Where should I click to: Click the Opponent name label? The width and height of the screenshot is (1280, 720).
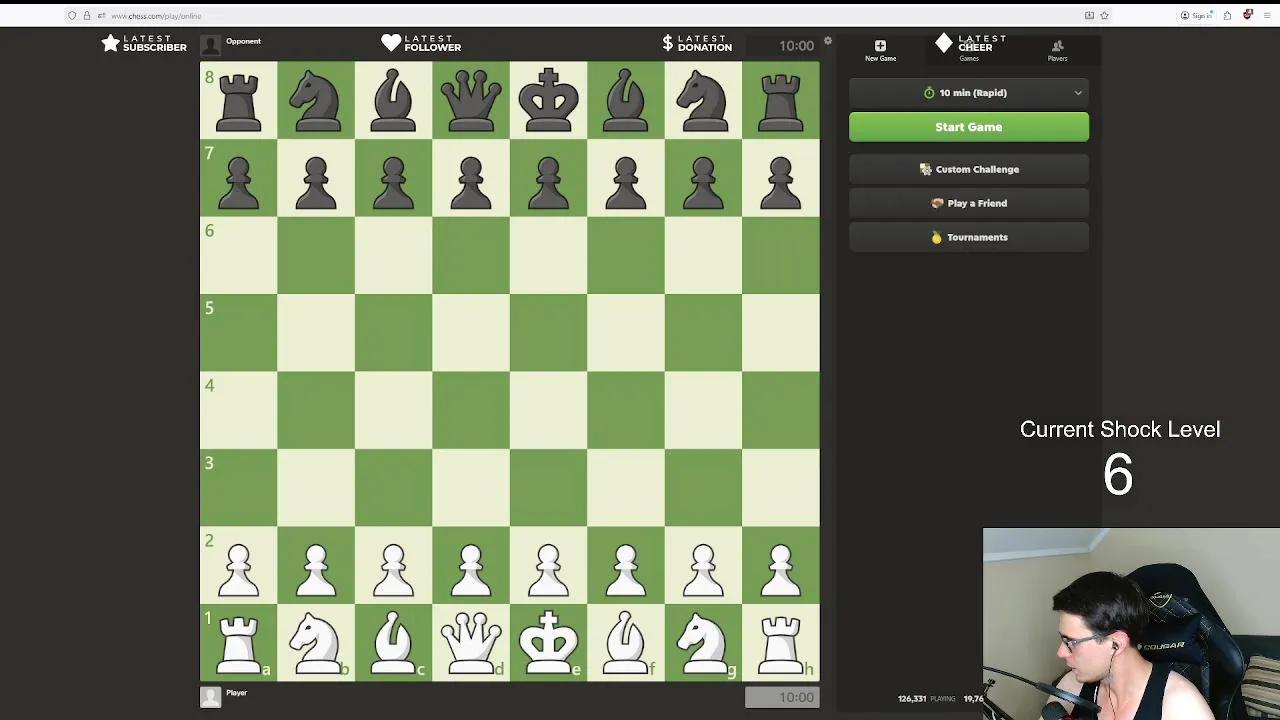[243, 41]
